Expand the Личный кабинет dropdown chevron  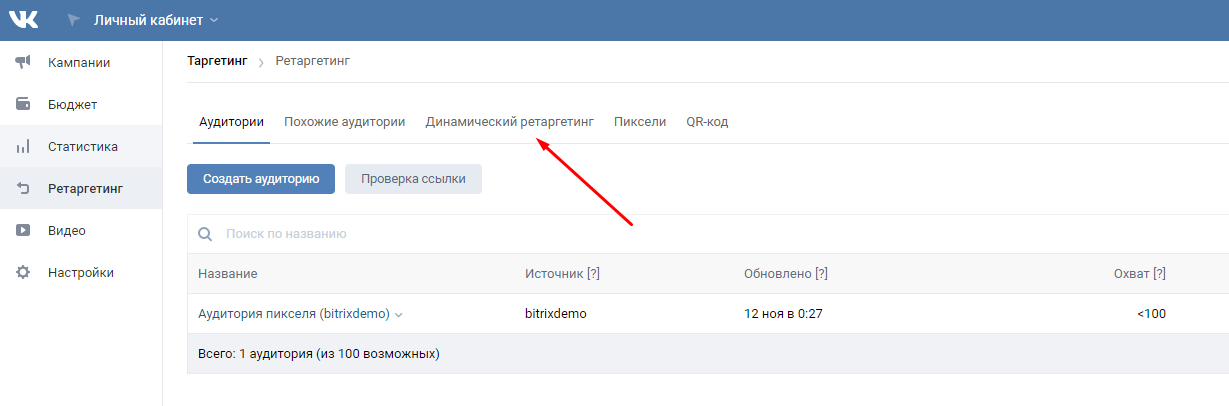click(214, 21)
